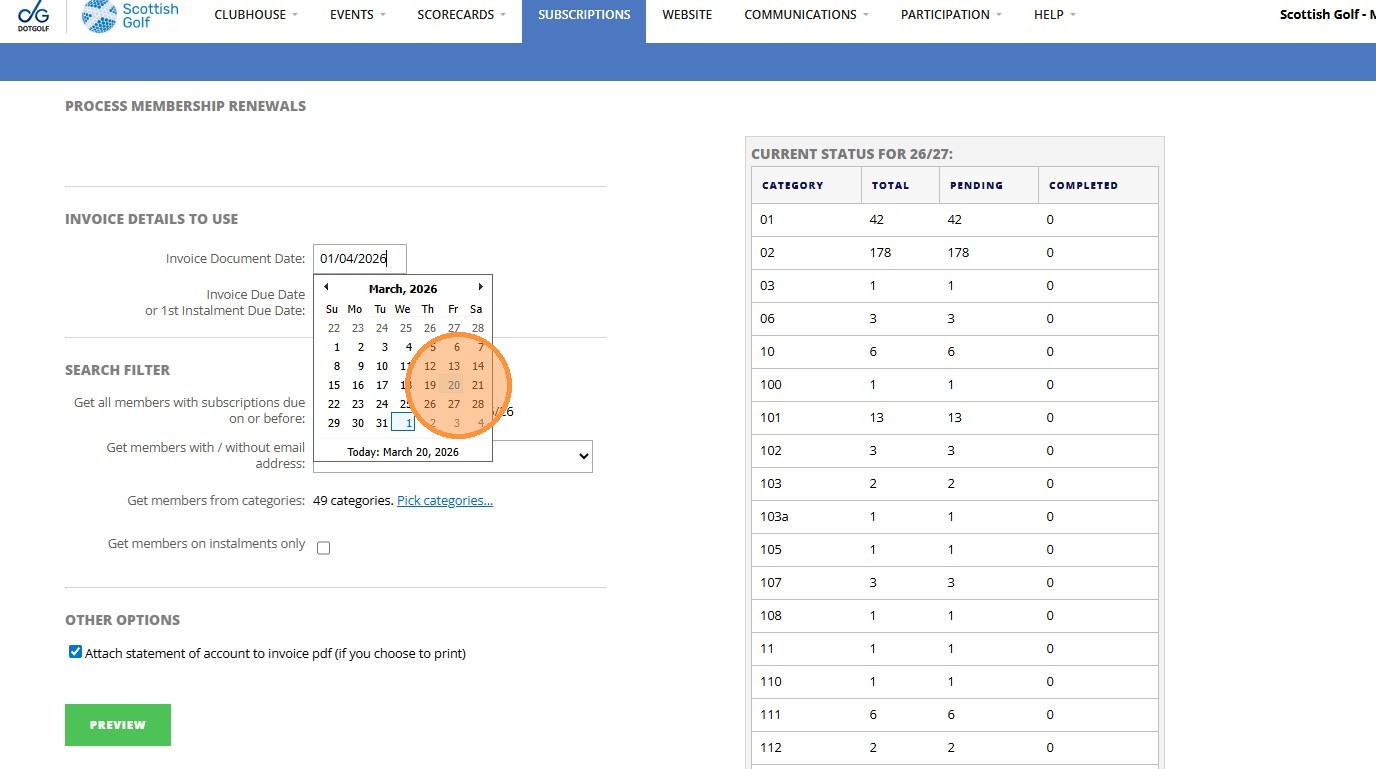
Task: Expand the SCORECARDS menu
Action: (x=461, y=15)
